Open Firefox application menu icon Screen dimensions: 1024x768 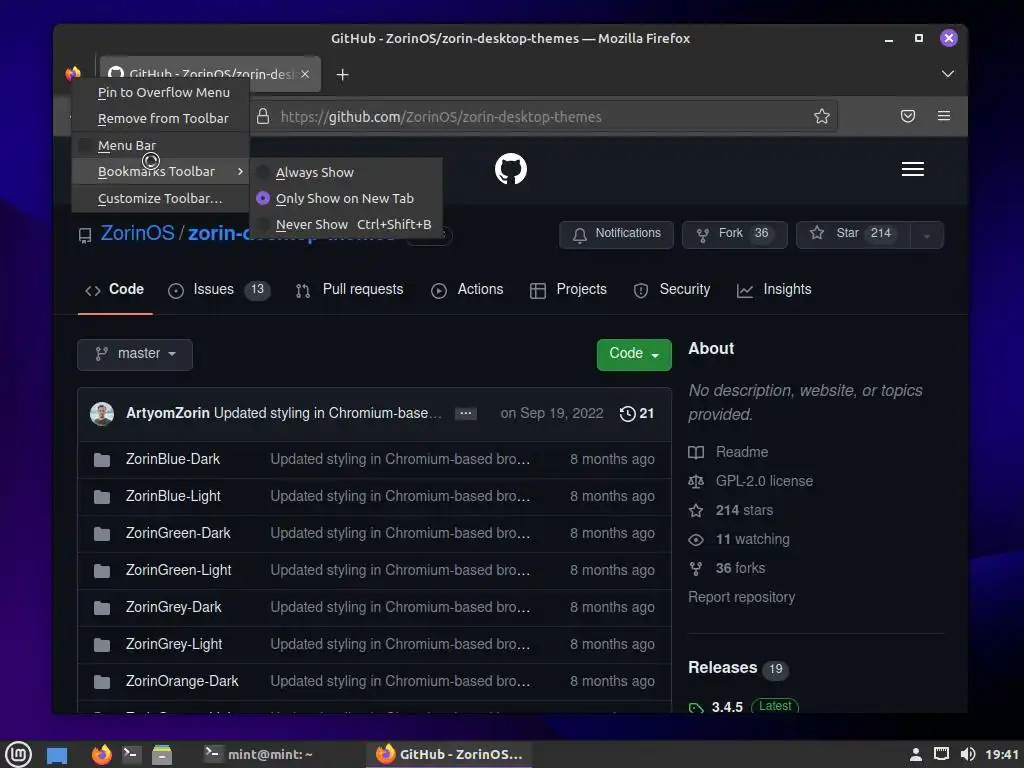[x=944, y=116]
